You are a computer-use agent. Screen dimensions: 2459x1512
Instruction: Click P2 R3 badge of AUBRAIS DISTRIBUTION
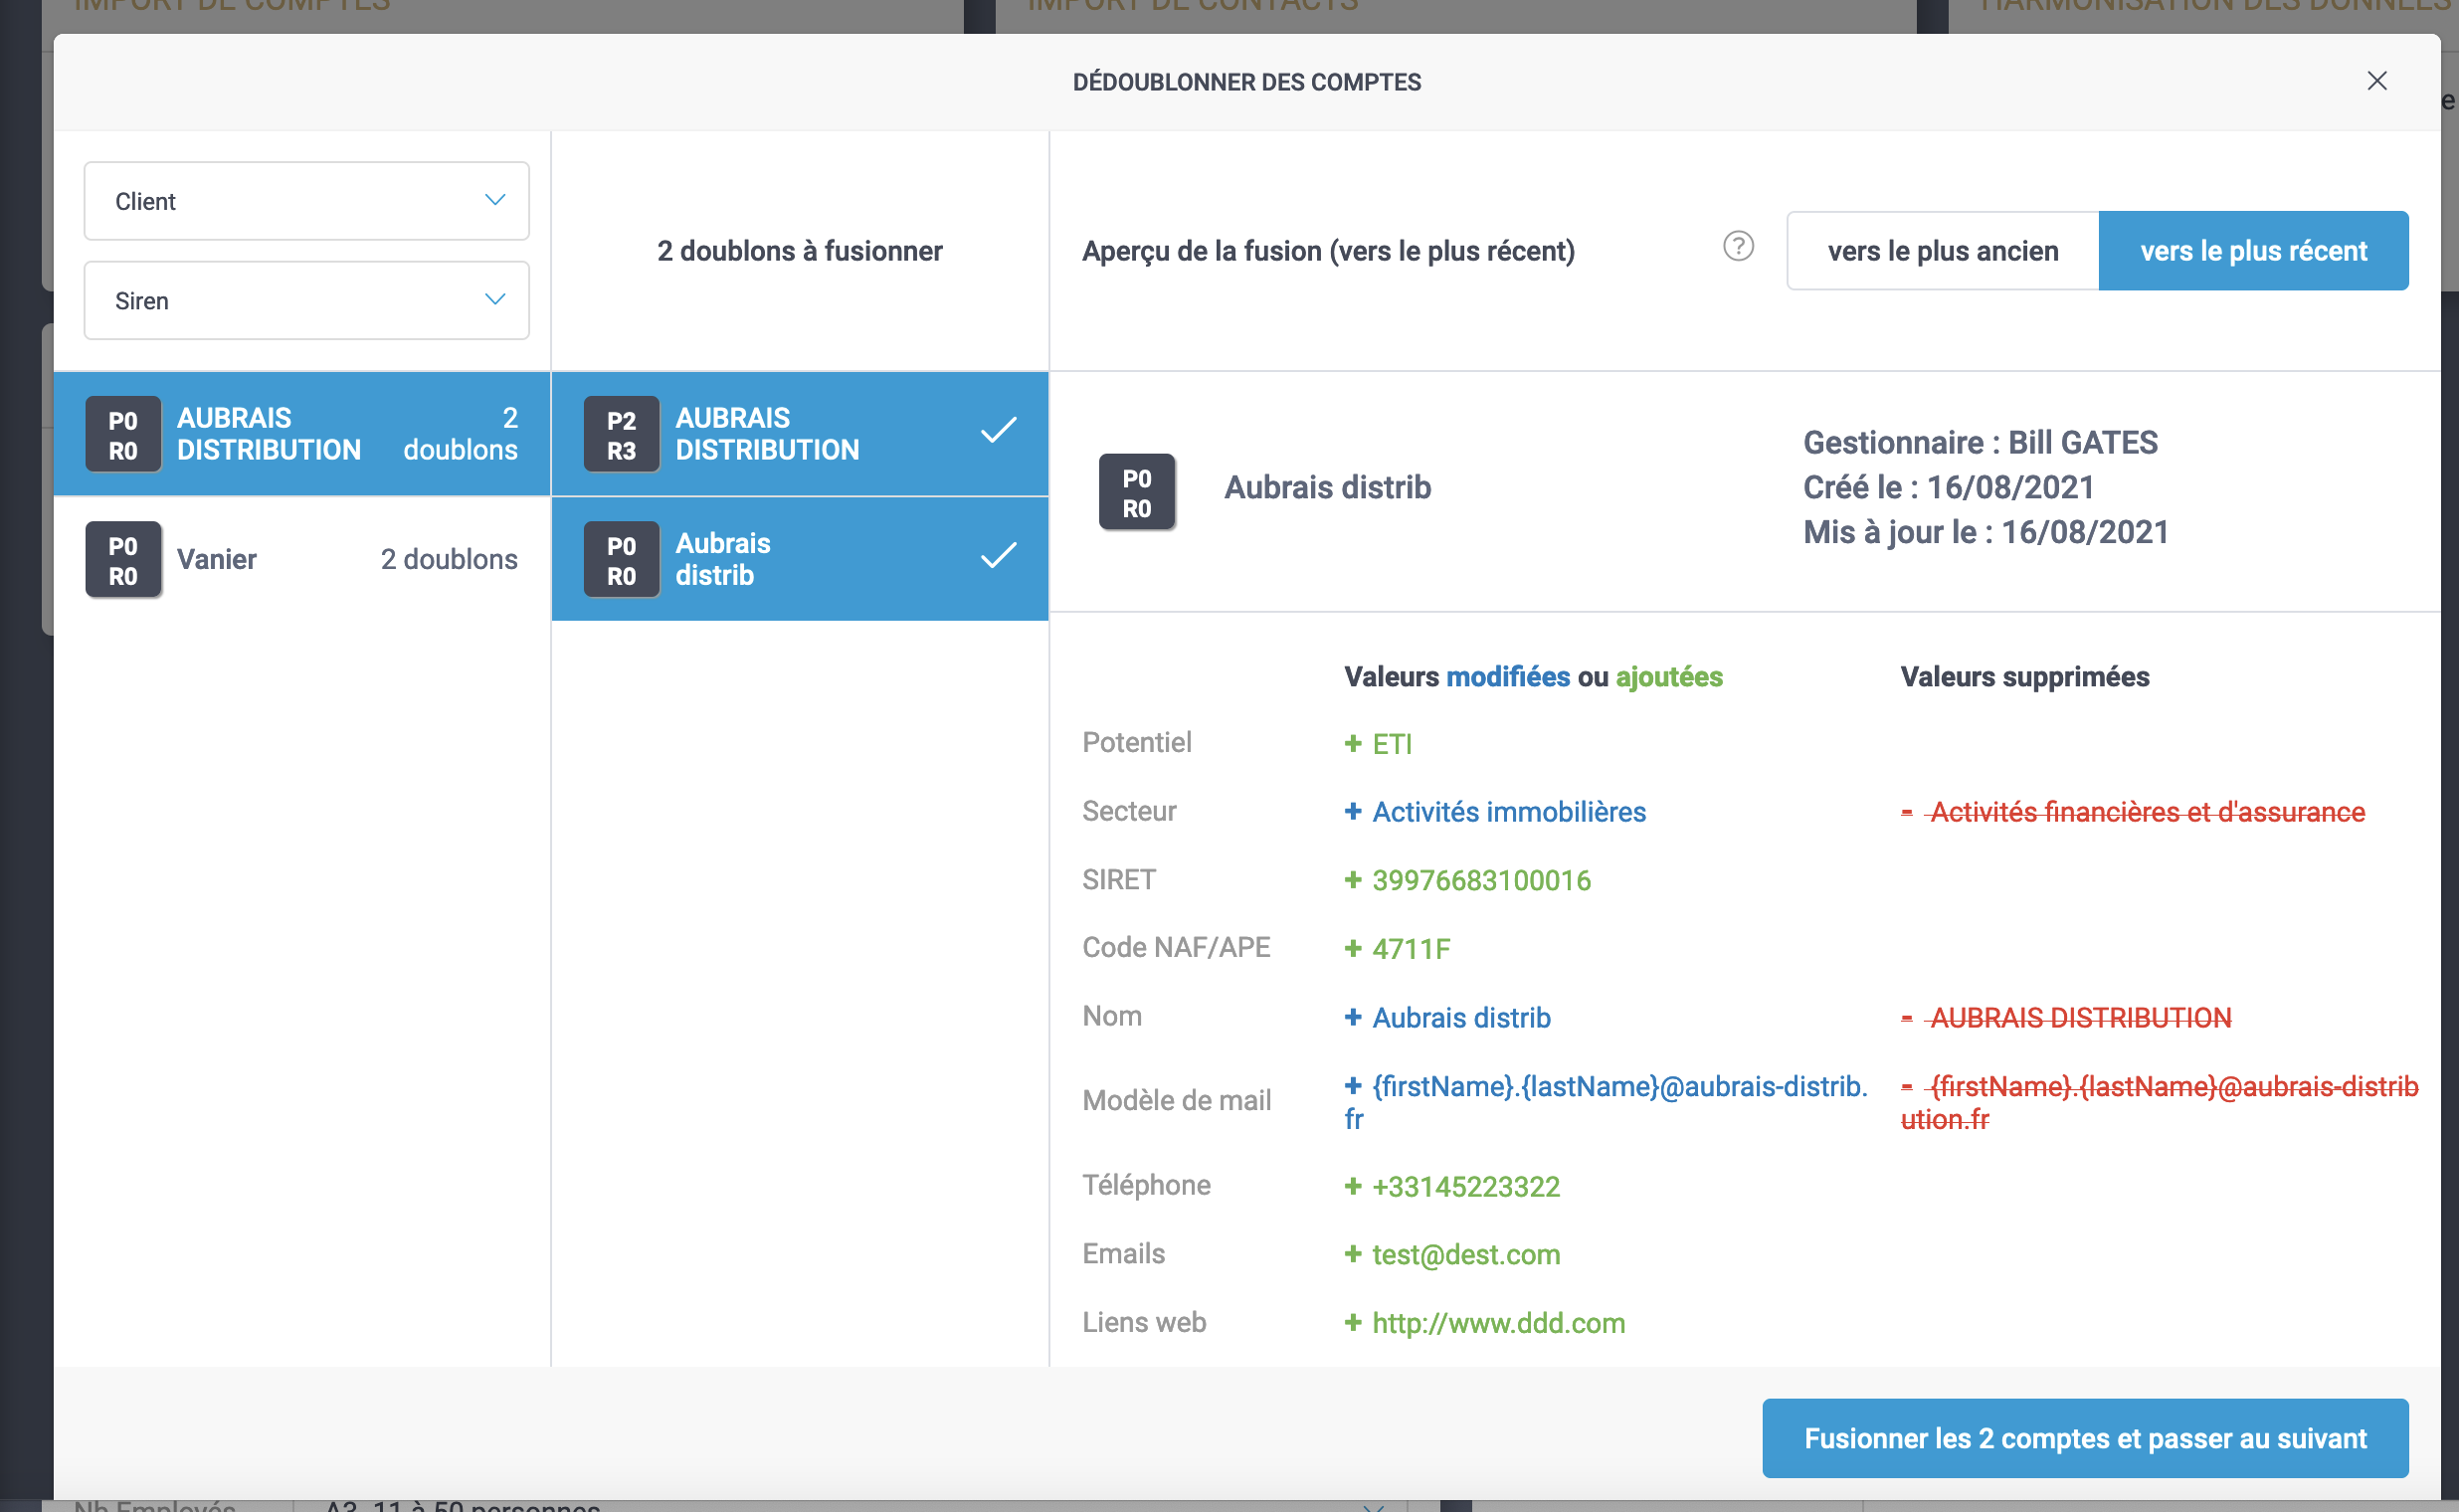coord(621,435)
